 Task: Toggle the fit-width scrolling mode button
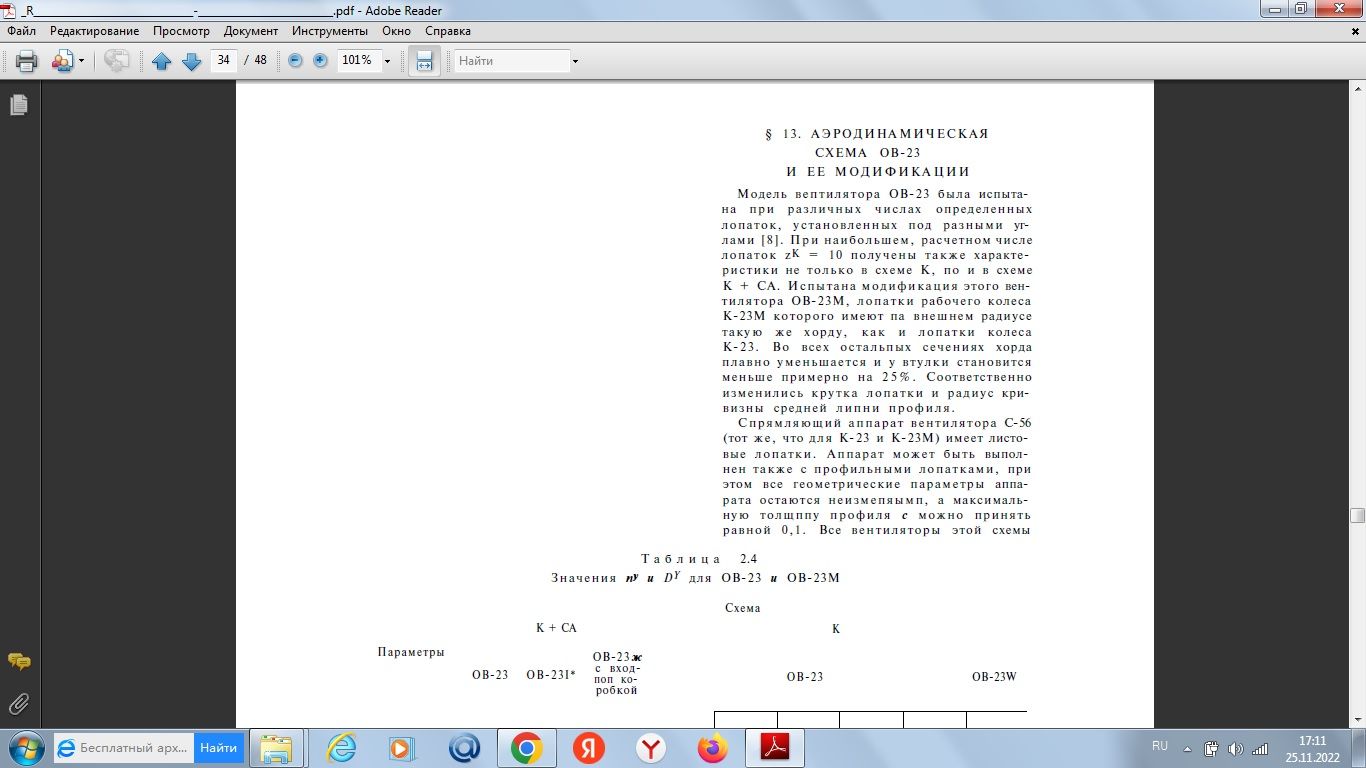pos(424,61)
